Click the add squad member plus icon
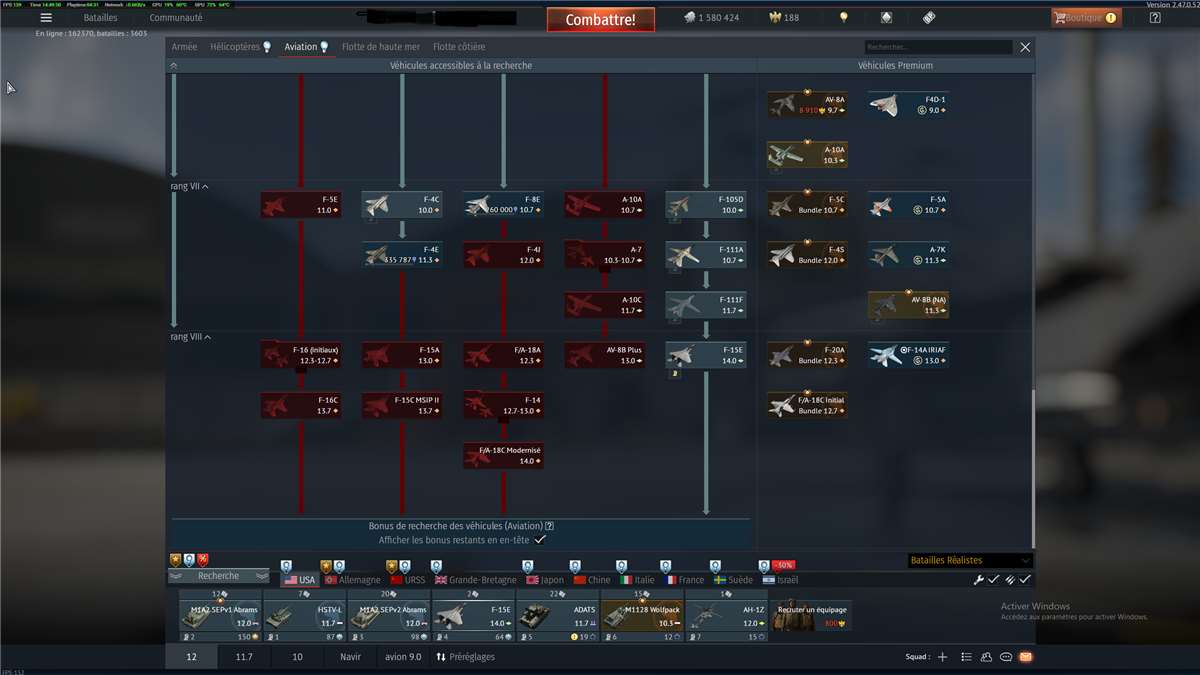The height and width of the screenshot is (675, 1200). click(x=941, y=657)
